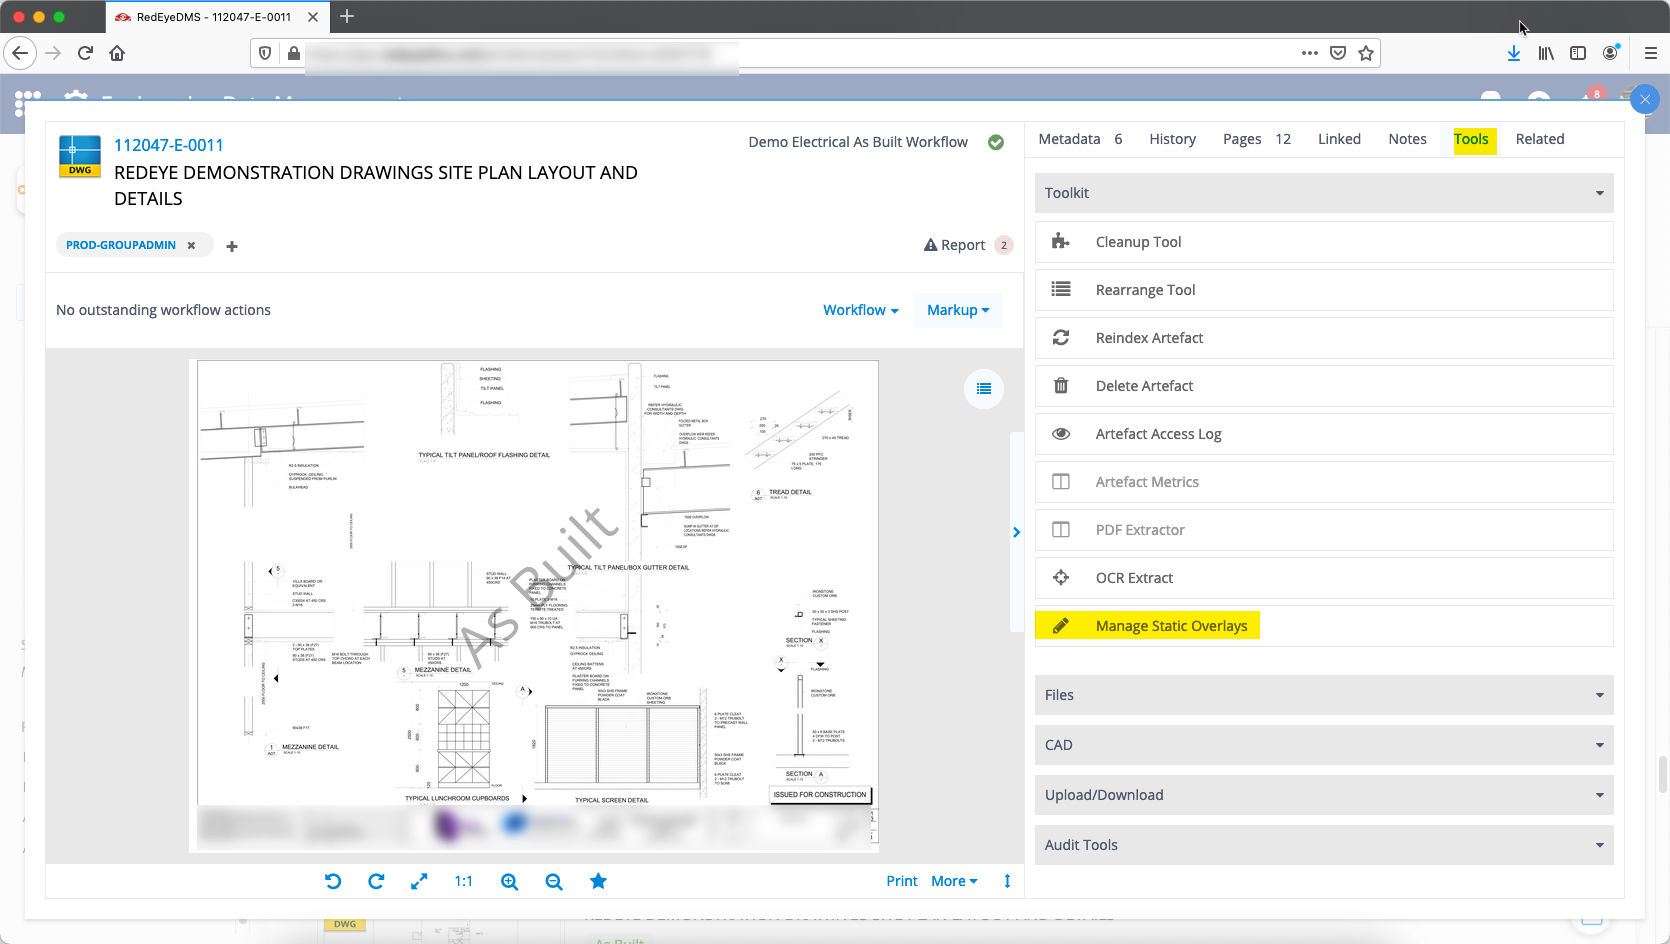Viewport: 1670px width, 944px height.
Task: Open browser downloads arrow
Action: [x=1514, y=53]
